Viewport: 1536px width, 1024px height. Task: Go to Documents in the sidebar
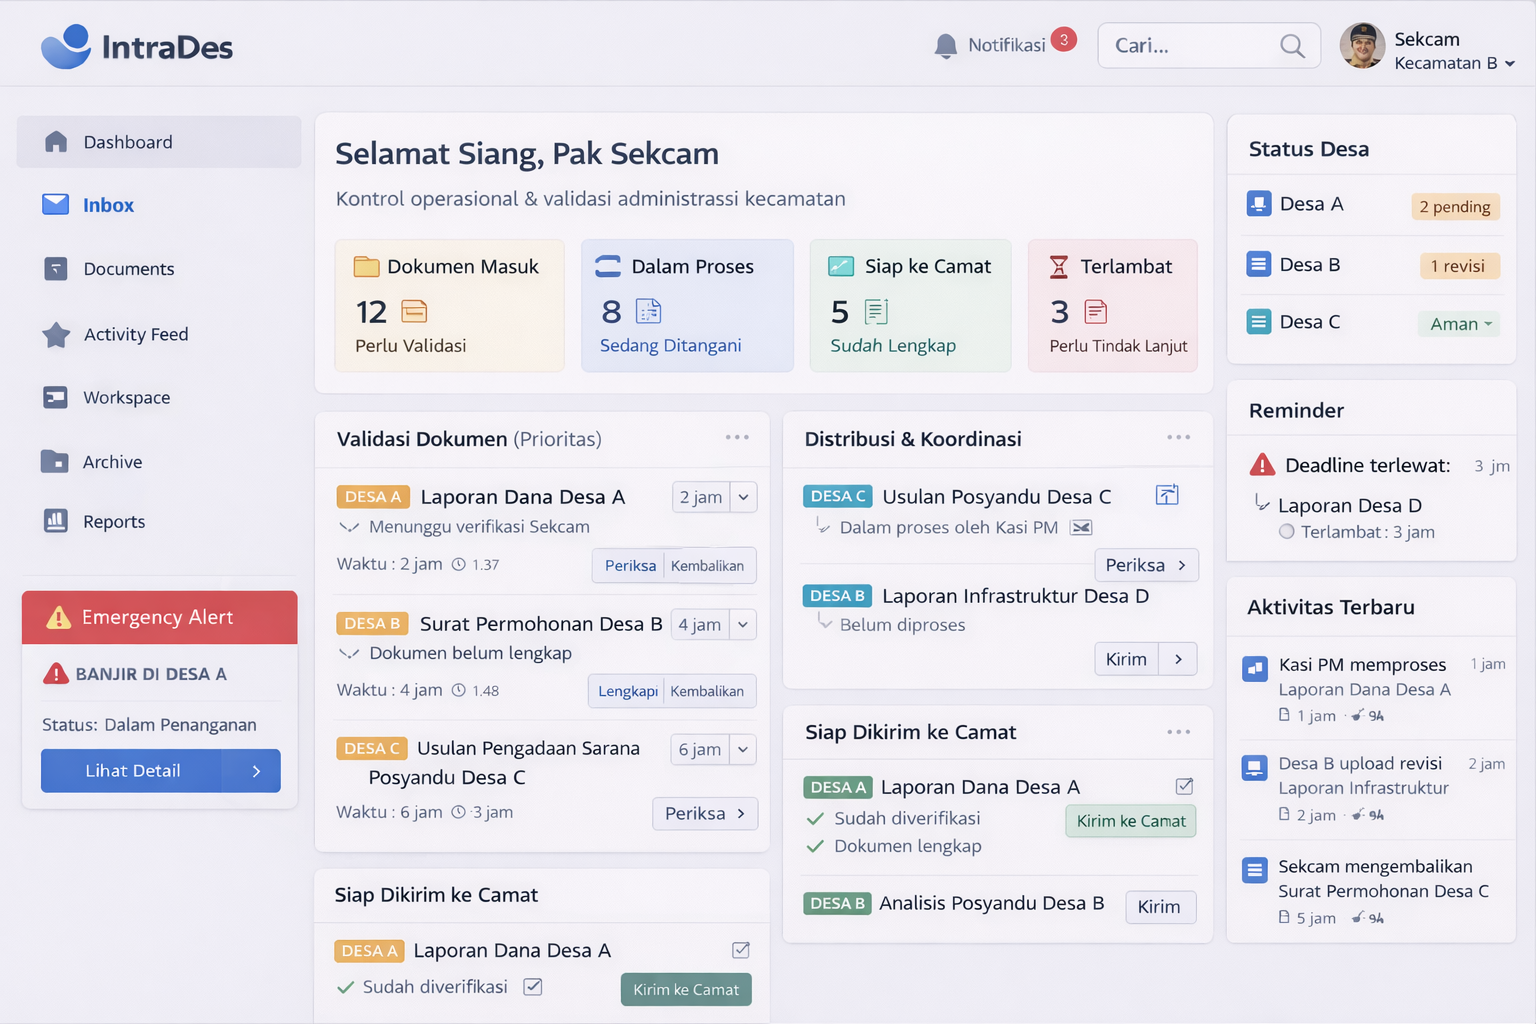(128, 269)
